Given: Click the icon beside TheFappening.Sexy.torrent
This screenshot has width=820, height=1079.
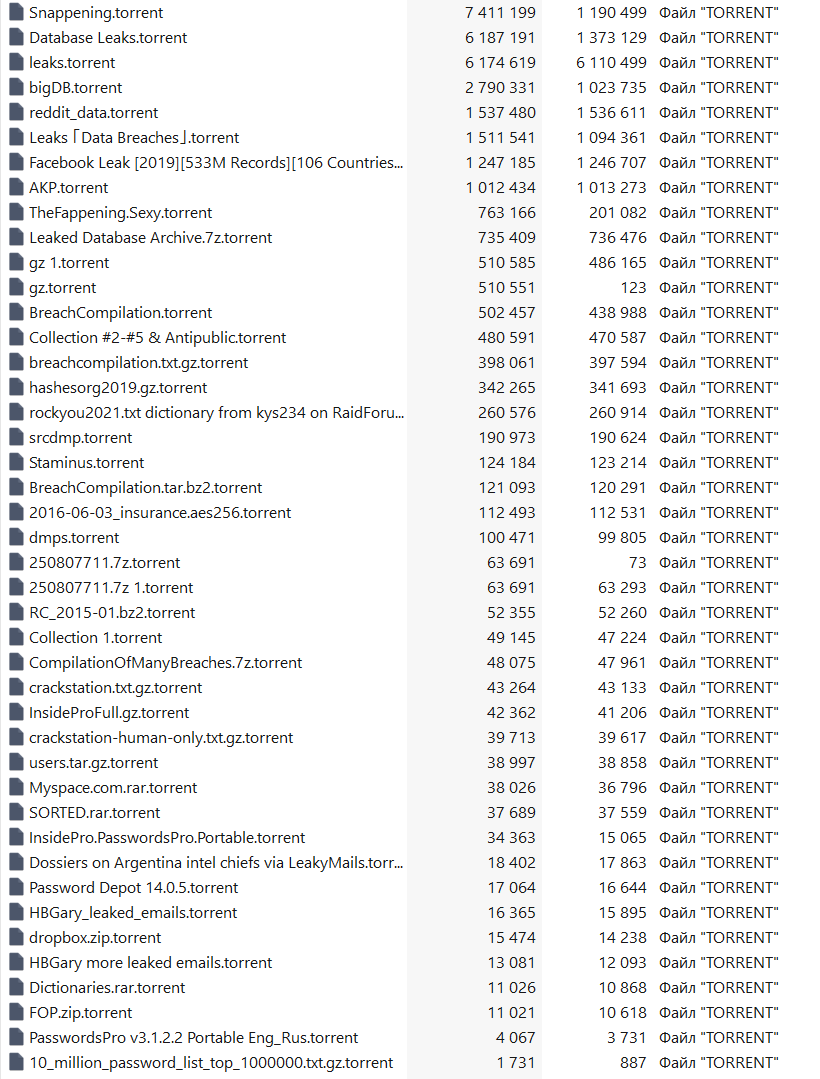Looking at the screenshot, I should tap(17, 213).
